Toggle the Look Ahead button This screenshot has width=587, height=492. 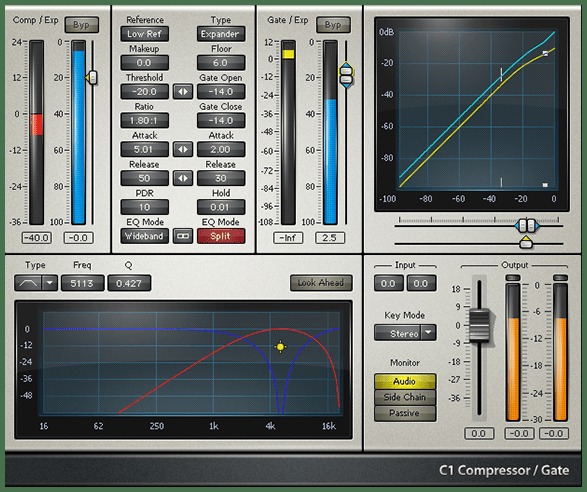(321, 283)
